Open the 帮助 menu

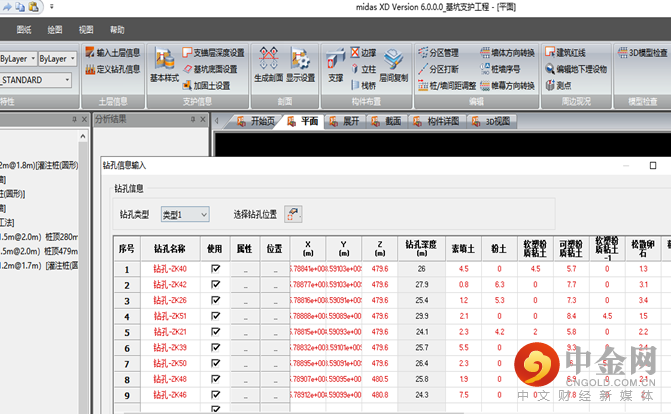117,30
